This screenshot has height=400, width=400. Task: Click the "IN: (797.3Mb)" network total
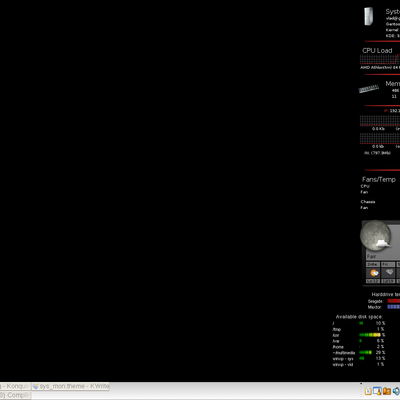(x=377, y=153)
